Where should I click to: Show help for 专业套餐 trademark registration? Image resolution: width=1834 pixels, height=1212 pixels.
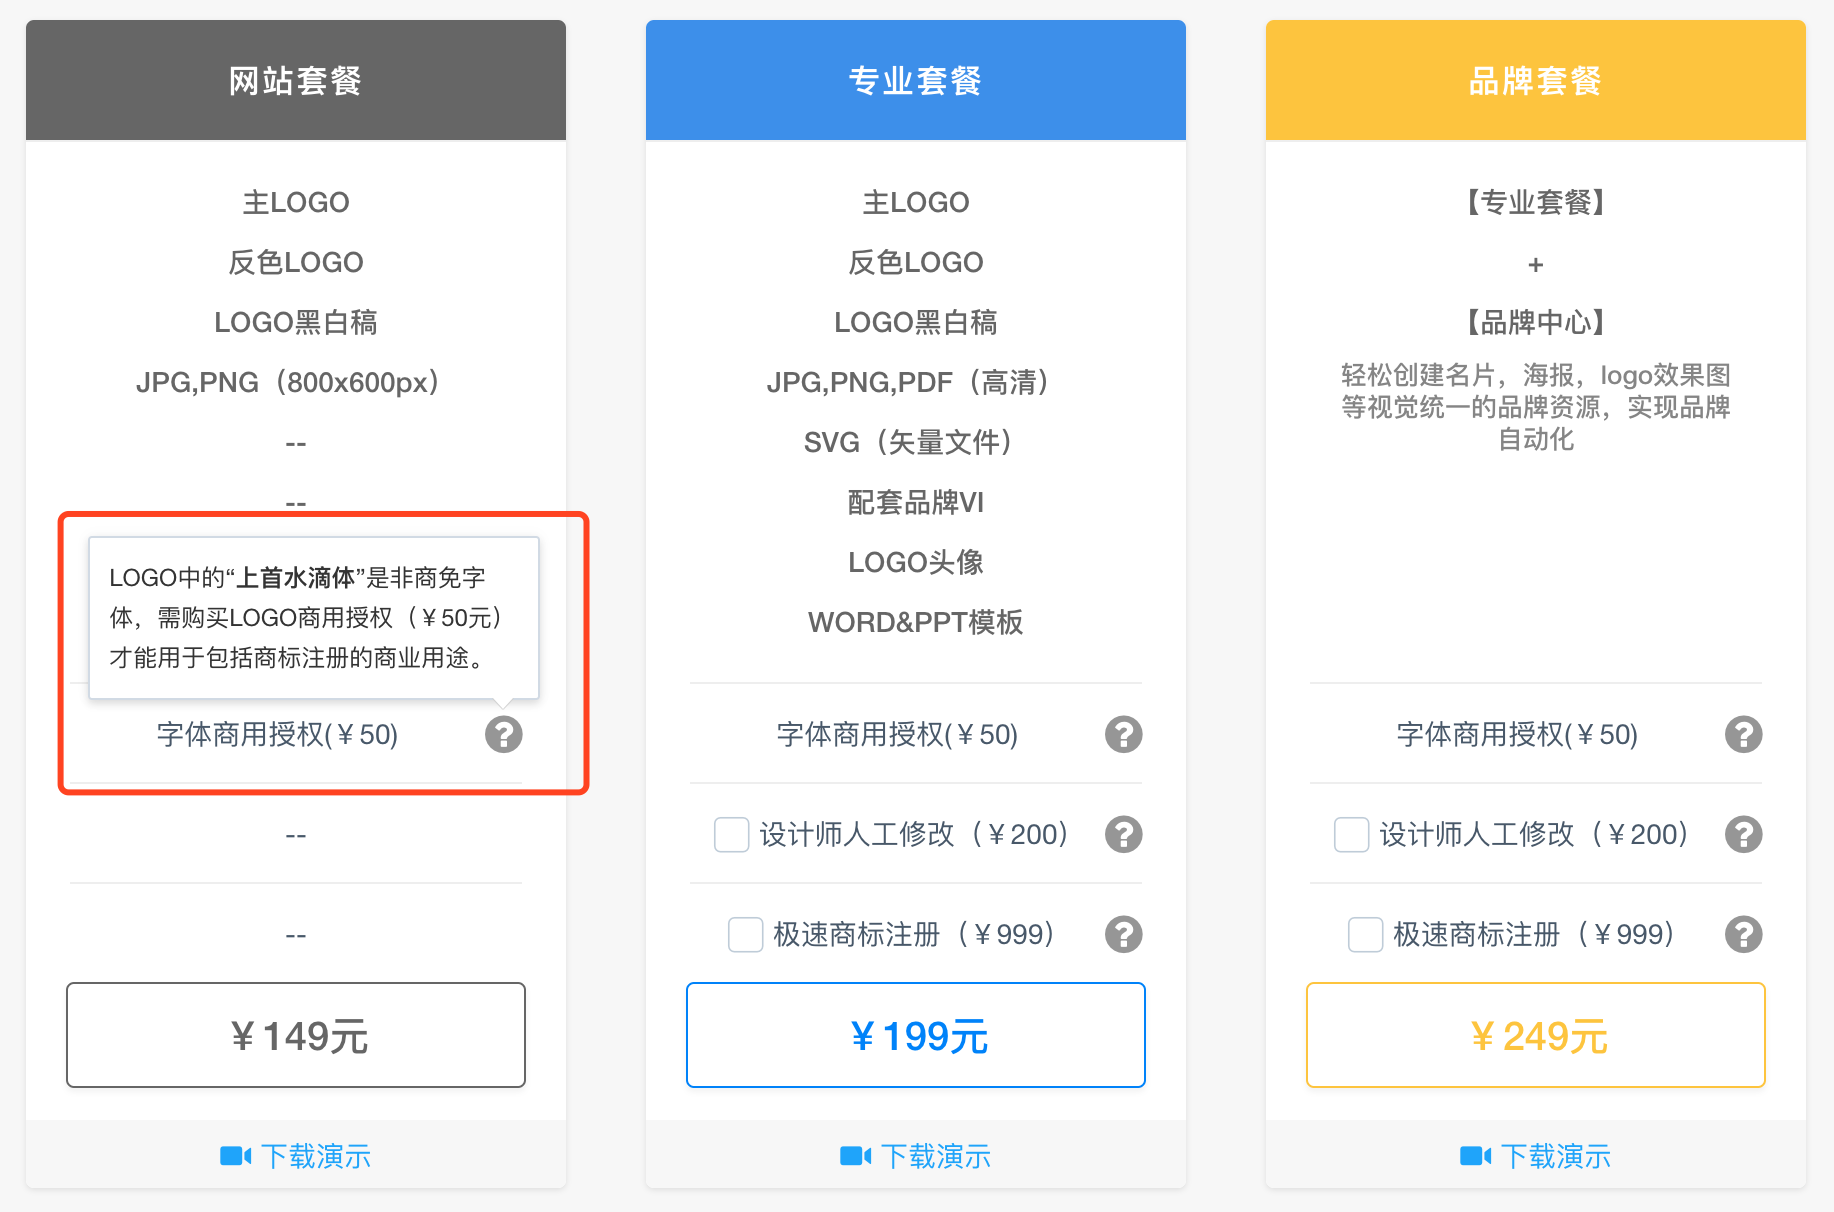(1123, 934)
